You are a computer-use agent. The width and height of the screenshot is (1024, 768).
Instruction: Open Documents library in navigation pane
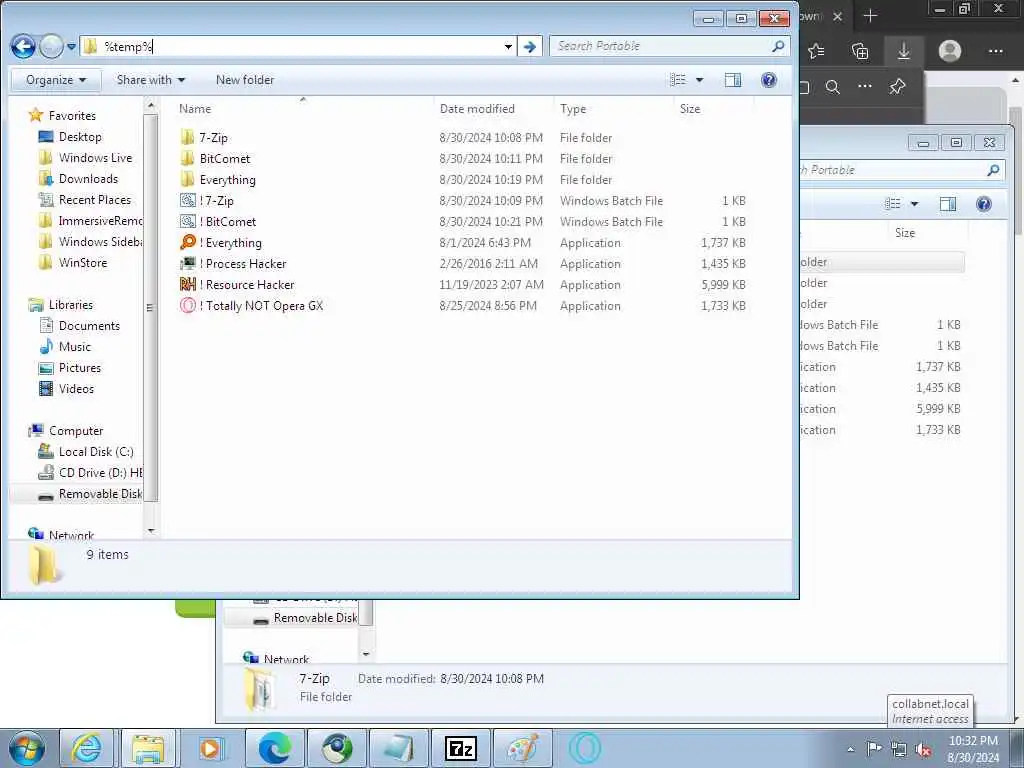click(89, 325)
